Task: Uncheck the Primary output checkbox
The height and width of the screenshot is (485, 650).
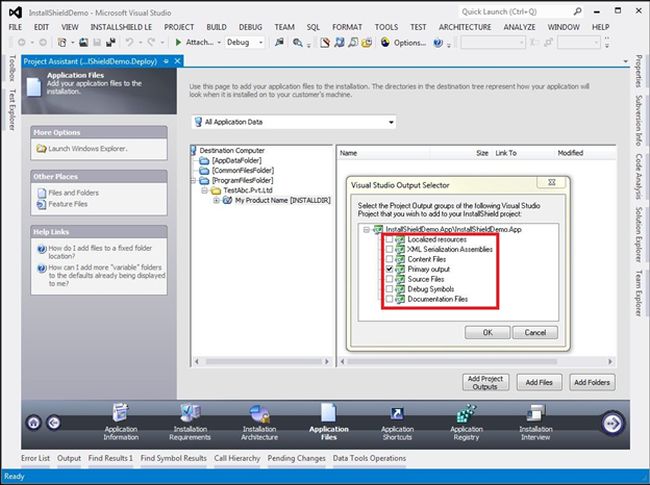Action: [x=389, y=269]
